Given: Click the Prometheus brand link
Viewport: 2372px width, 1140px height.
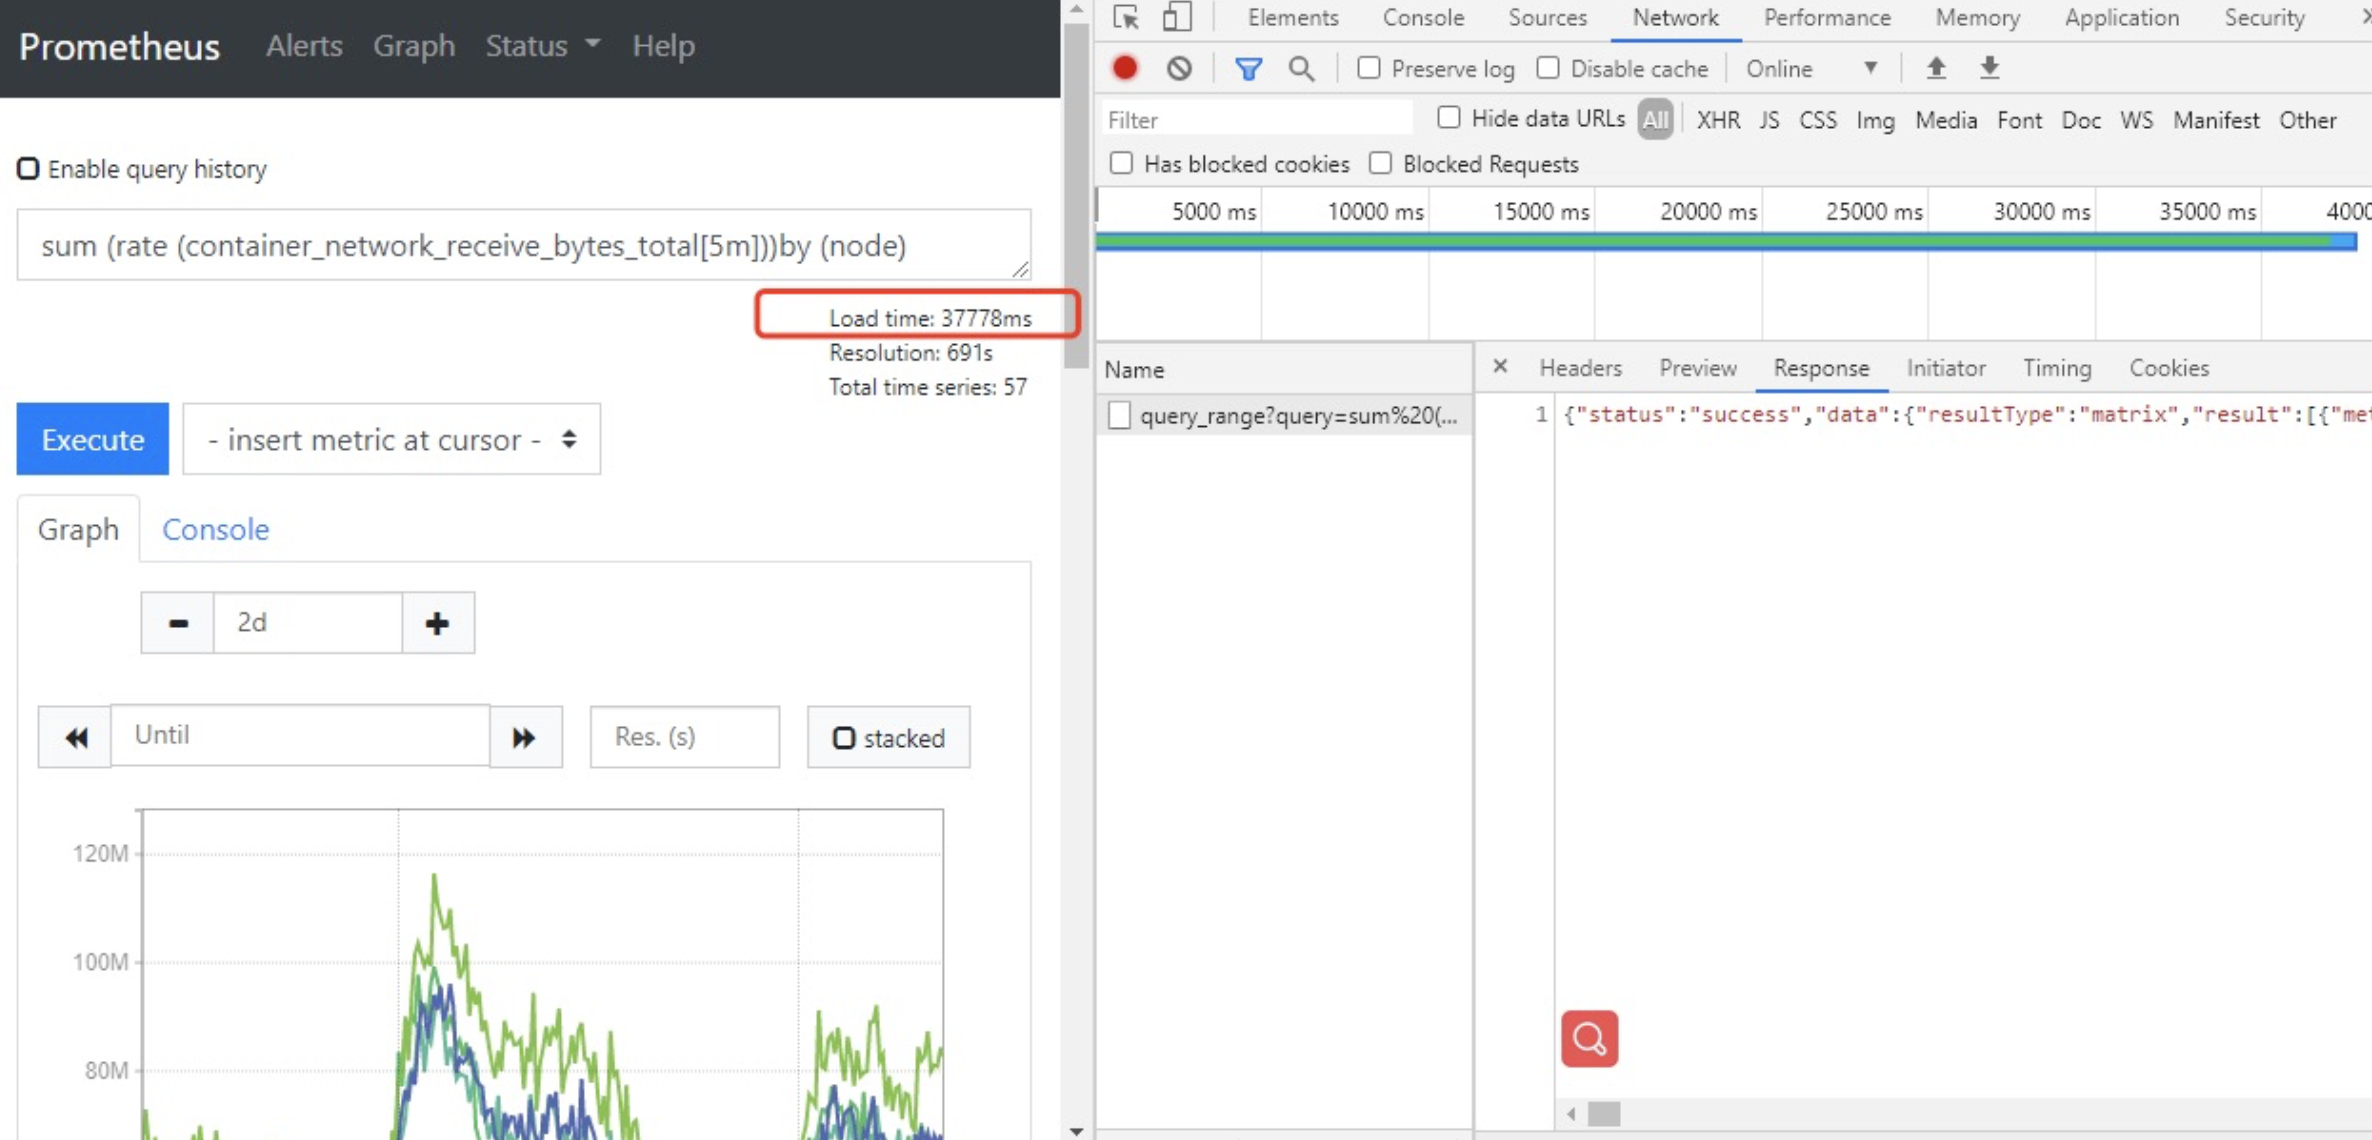Looking at the screenshot, I should click(x=119, y=46).
